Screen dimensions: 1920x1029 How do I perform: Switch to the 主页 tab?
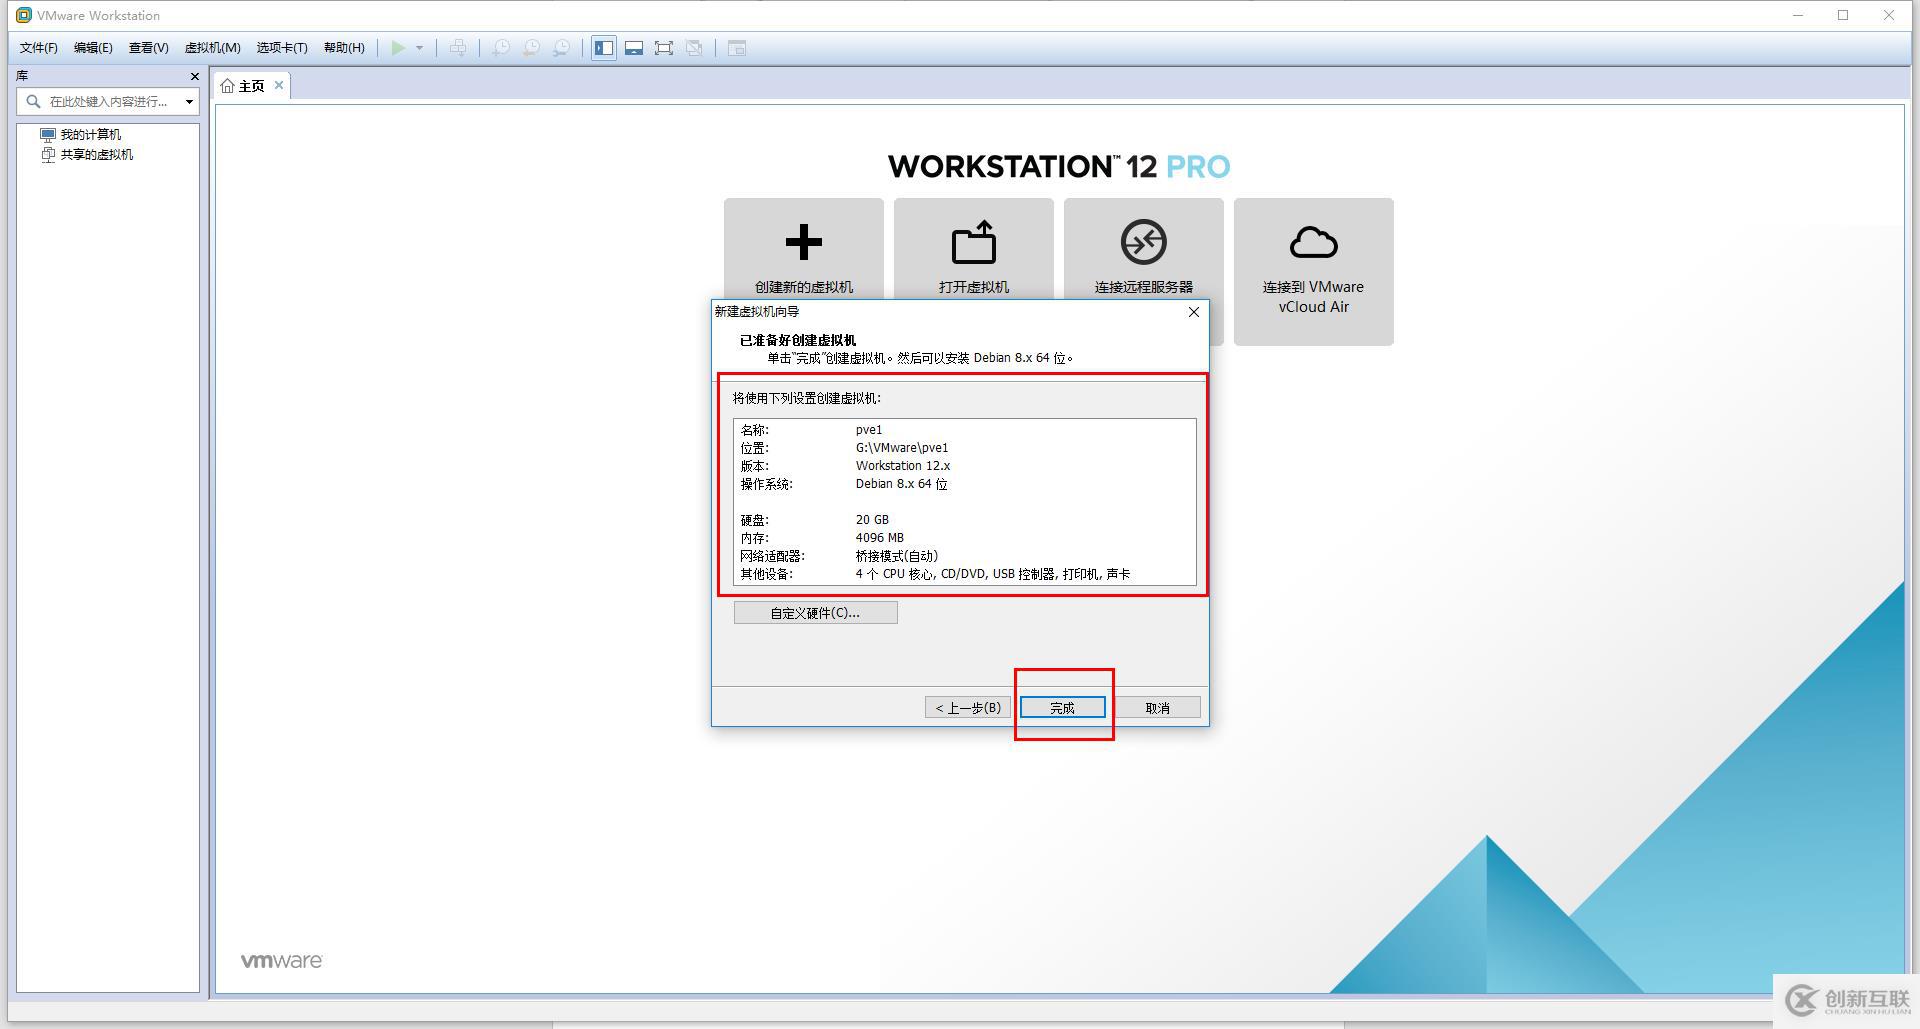click(248, 85)
